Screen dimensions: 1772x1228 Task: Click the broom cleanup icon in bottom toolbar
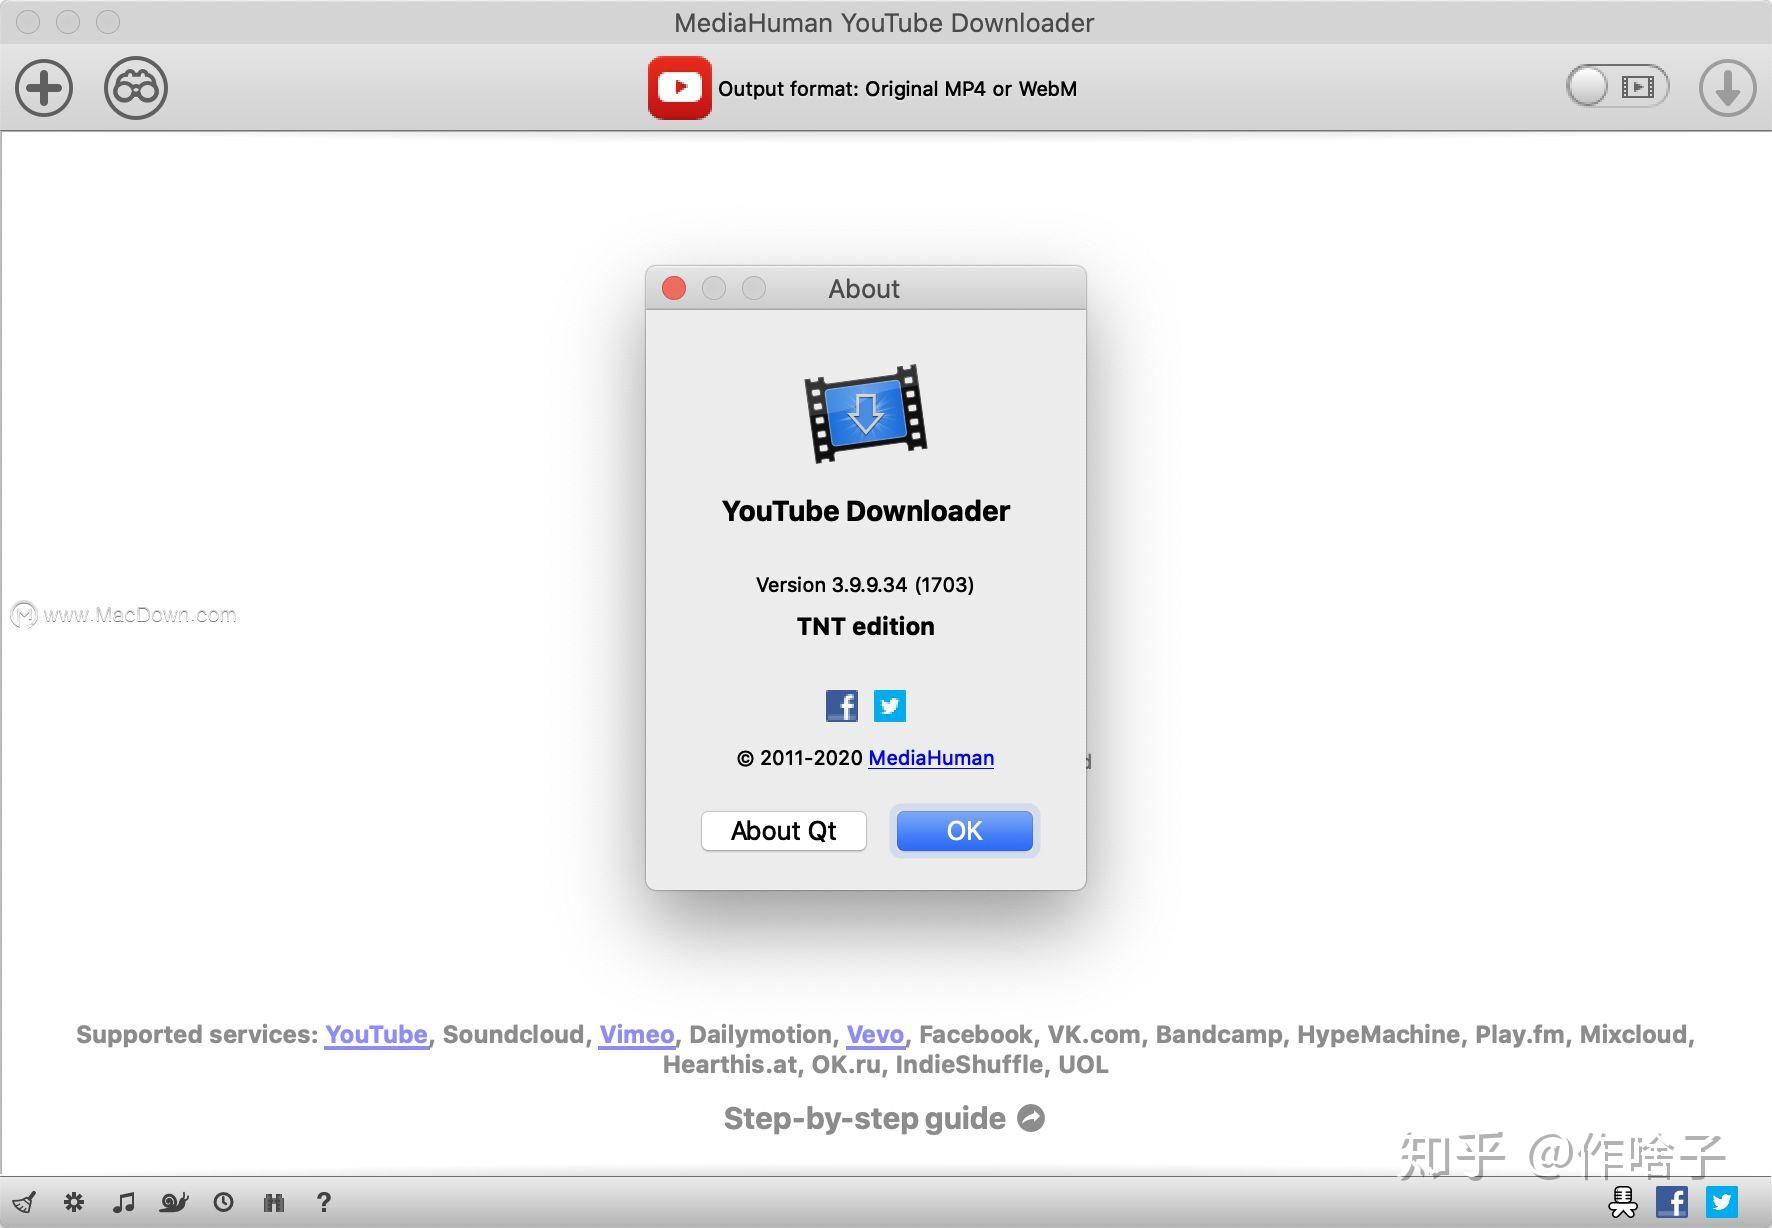[24, 1202]
